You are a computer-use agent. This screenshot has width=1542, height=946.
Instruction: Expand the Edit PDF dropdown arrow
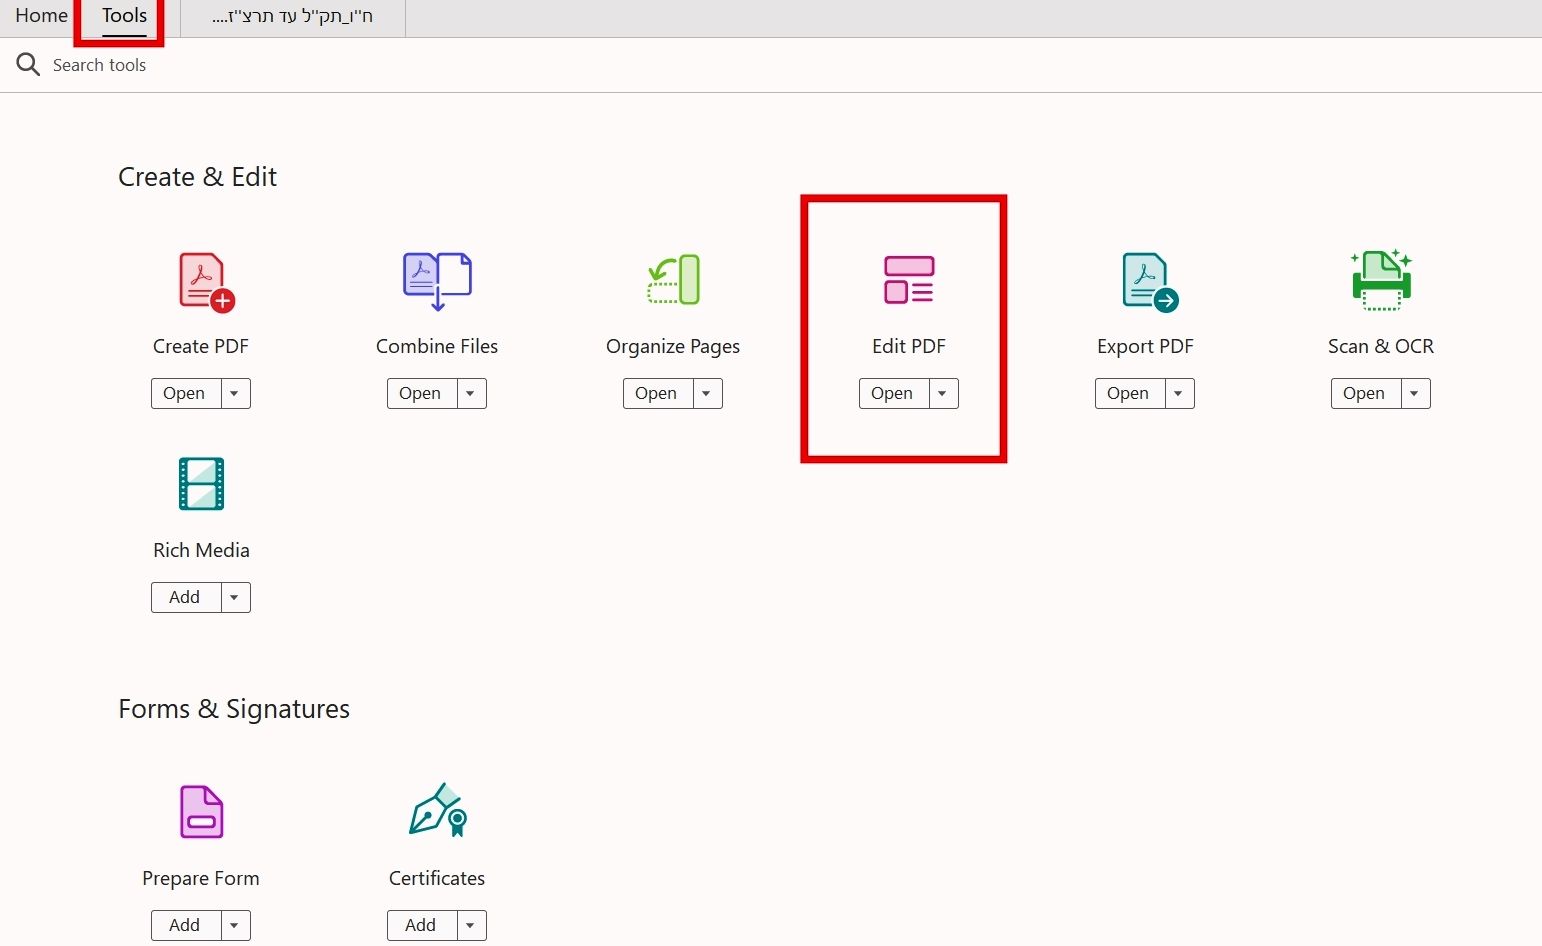tap(943, 394)
